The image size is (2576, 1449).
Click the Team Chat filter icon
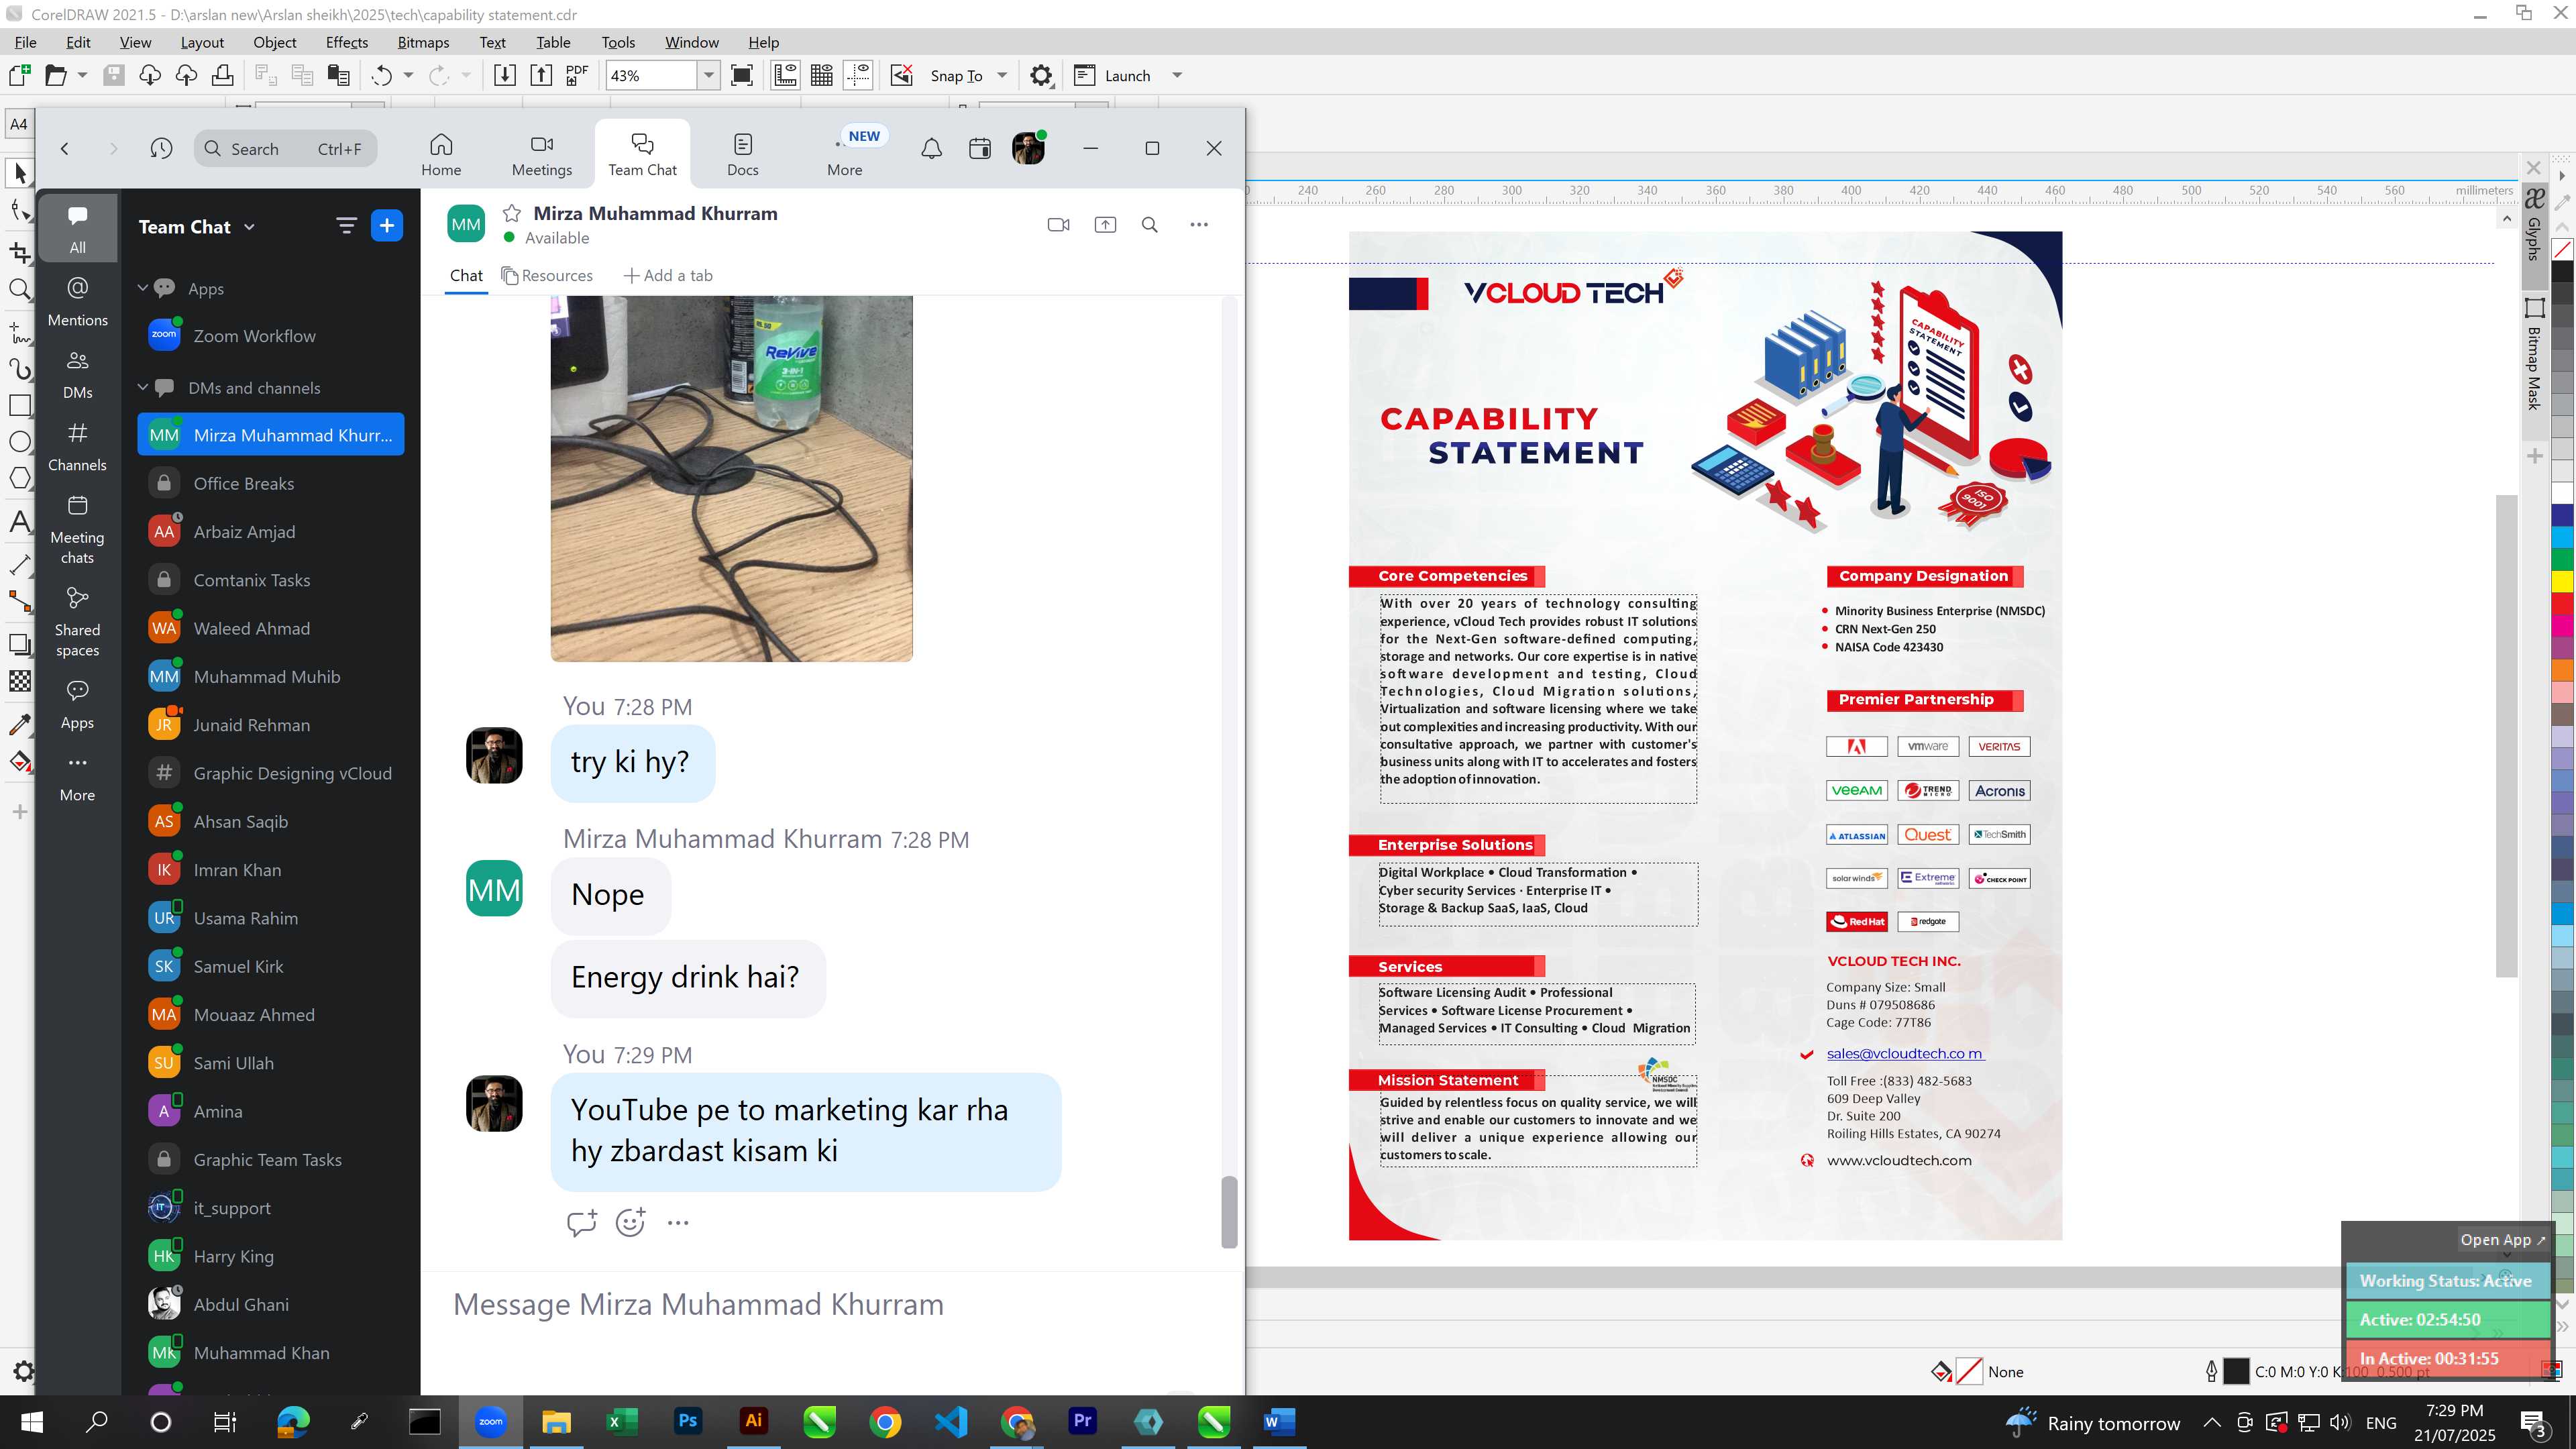click(x=346, y=226)
